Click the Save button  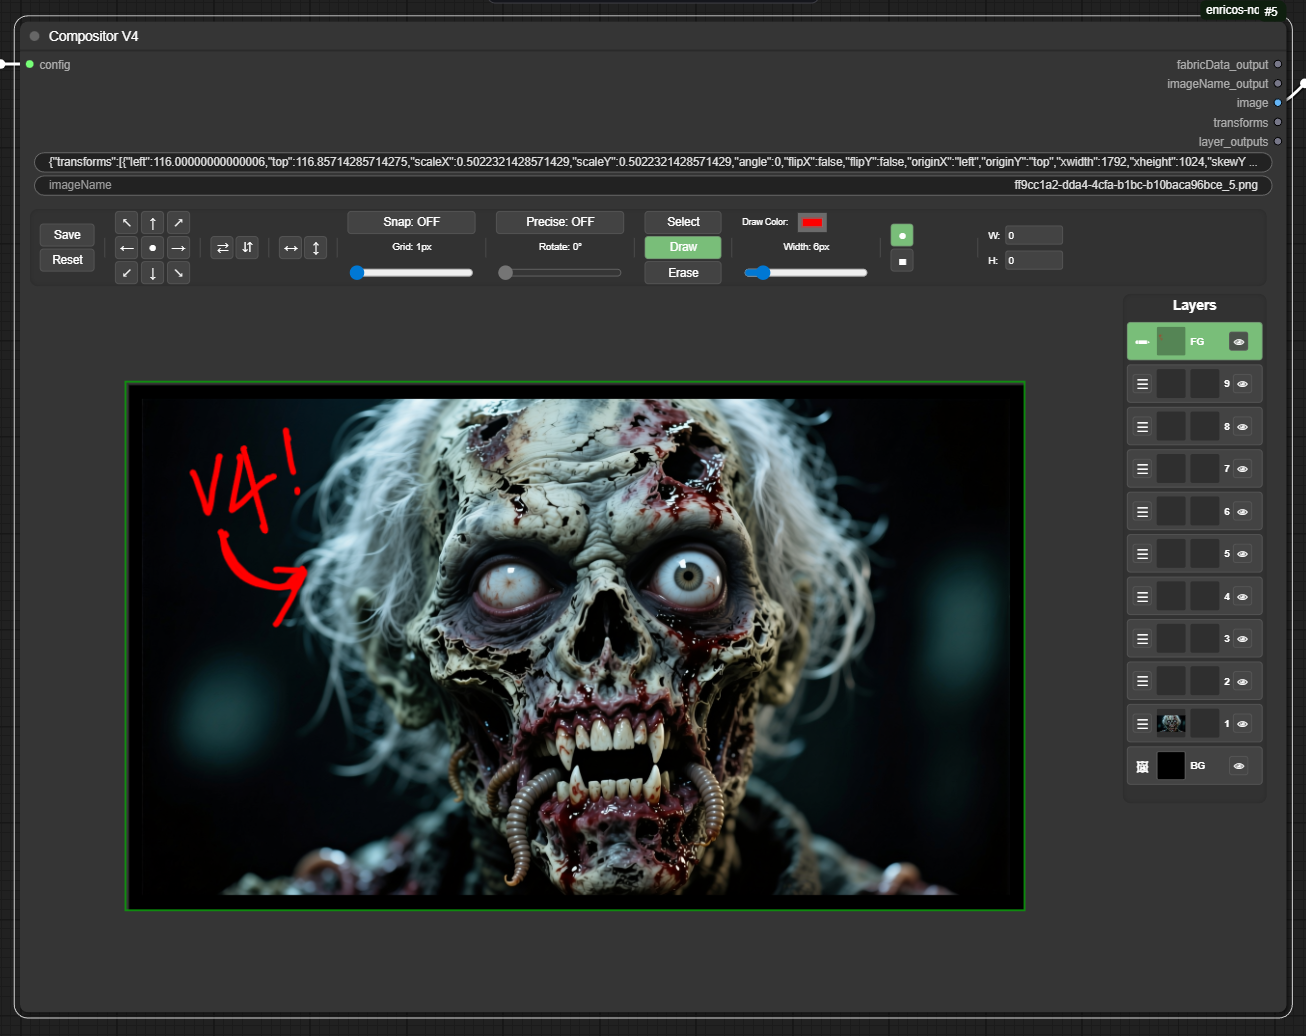67,235
